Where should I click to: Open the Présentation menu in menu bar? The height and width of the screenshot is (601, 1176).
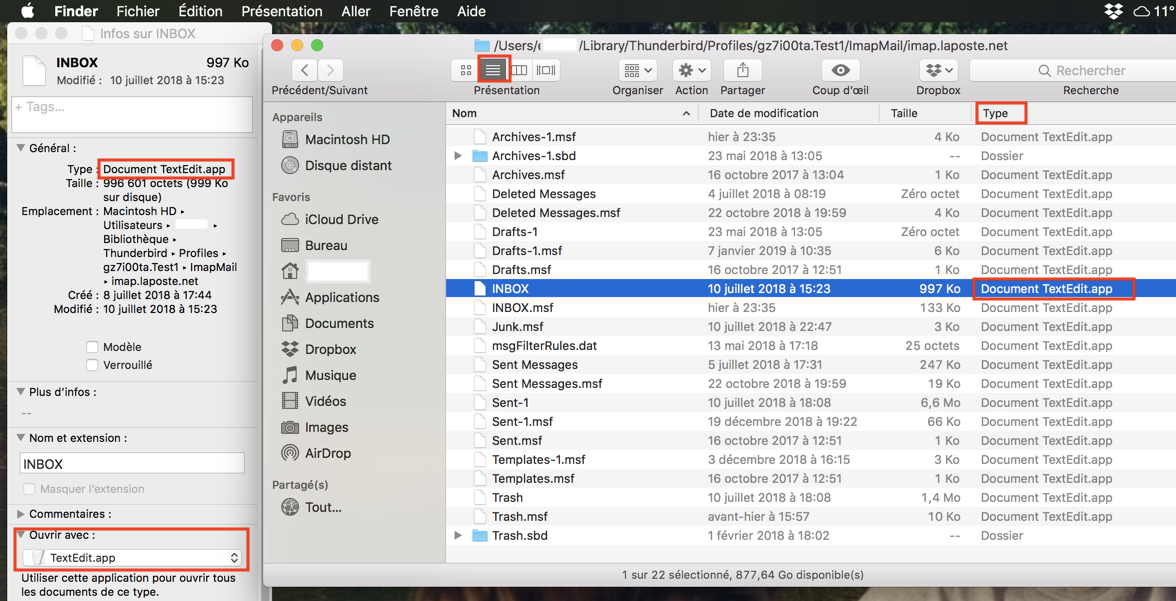pos(281,11)
